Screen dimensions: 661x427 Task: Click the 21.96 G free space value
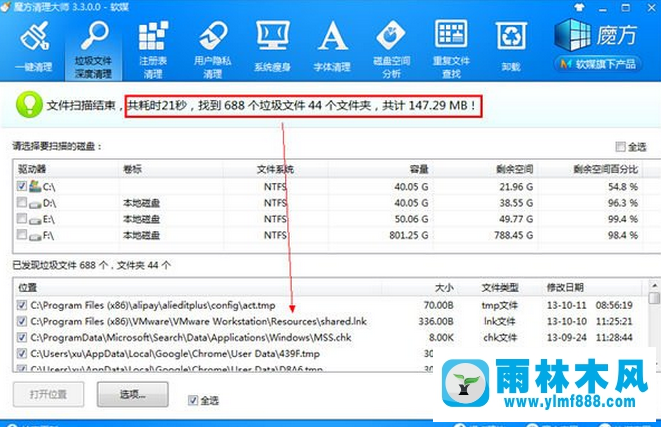tap(516, 186)
